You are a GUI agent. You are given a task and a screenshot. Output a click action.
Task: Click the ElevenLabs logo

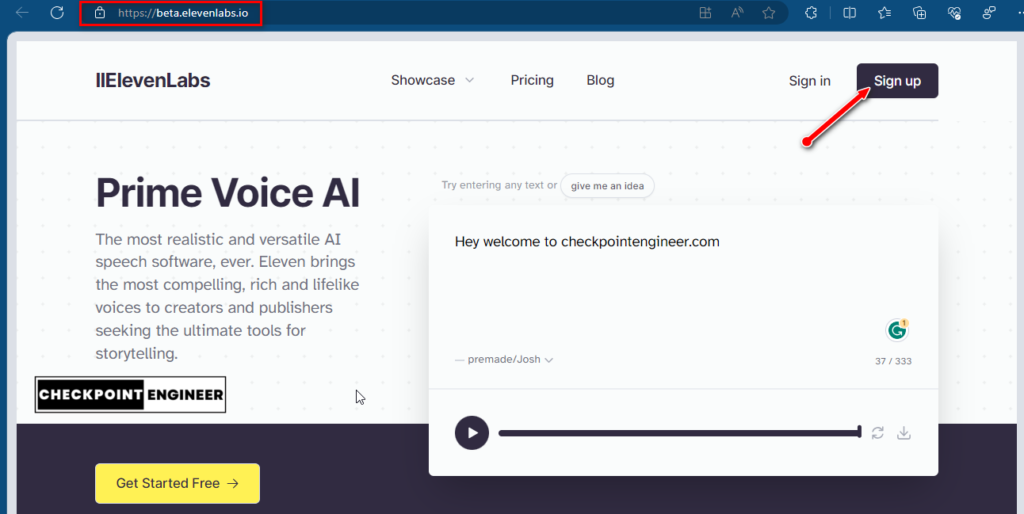pos(153,80)
